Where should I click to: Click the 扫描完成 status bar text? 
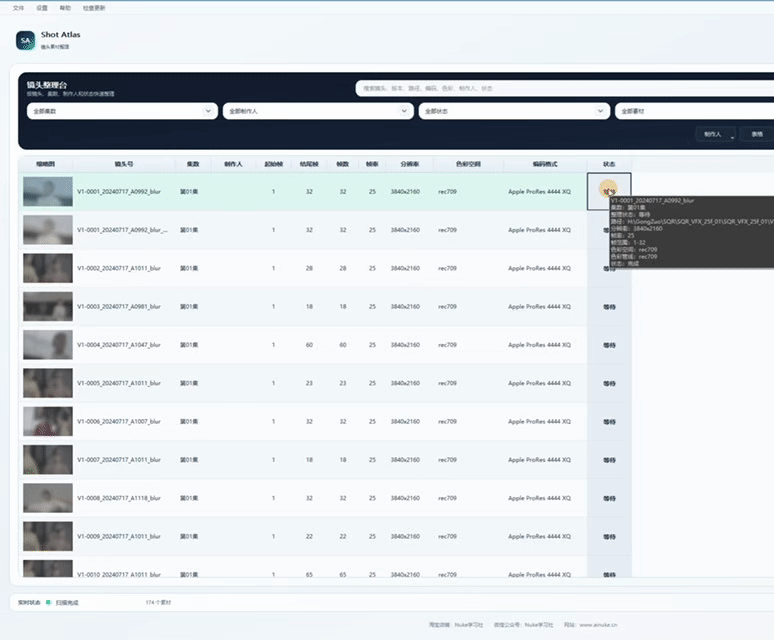pyautogui.click(x=67, y=602)
